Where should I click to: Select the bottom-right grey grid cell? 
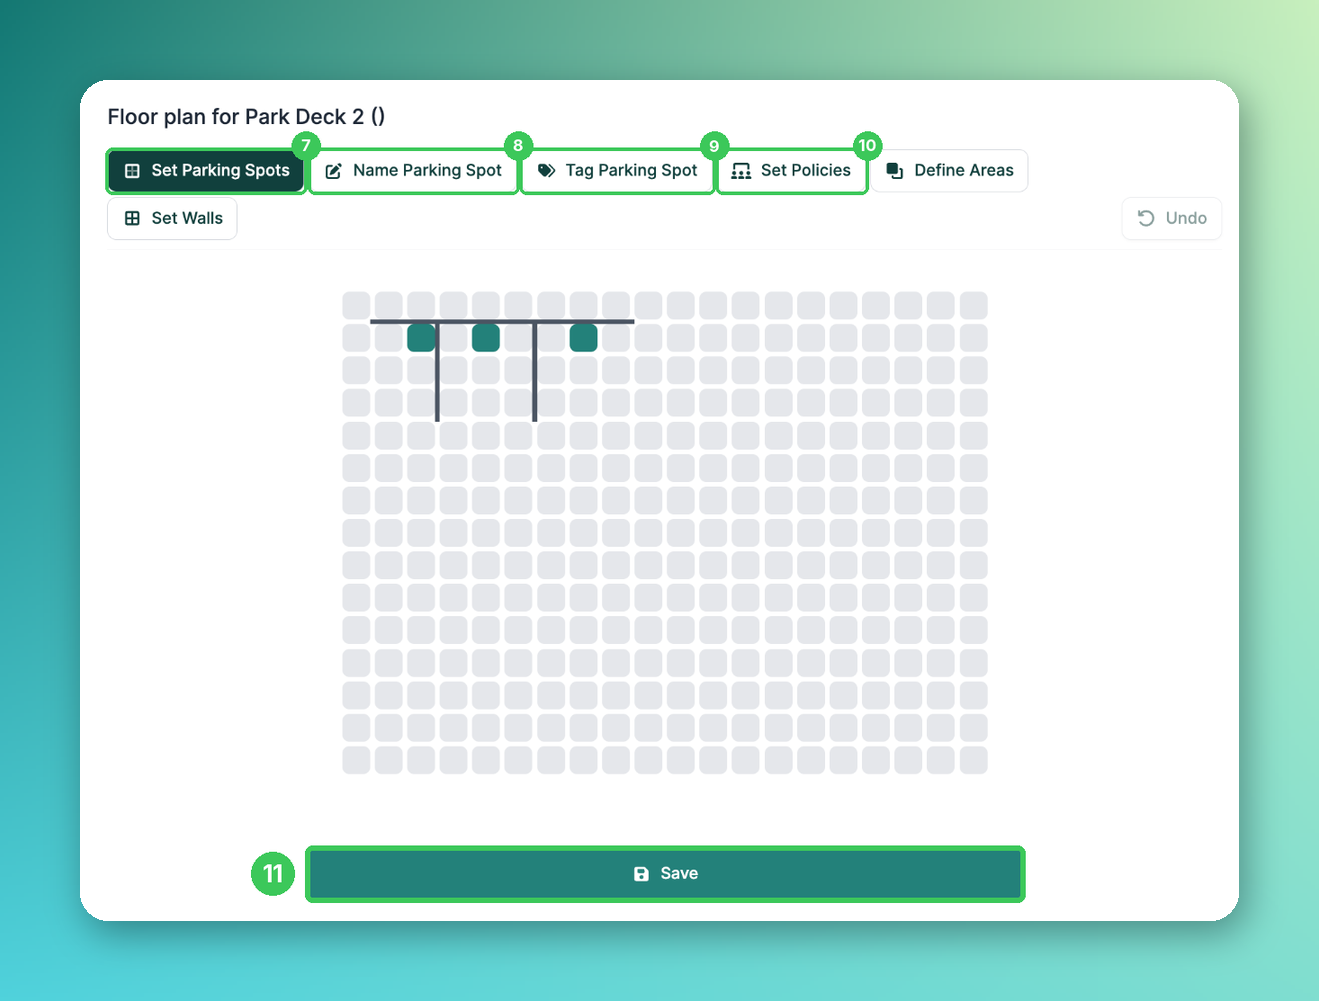click(x=974, y=760)
